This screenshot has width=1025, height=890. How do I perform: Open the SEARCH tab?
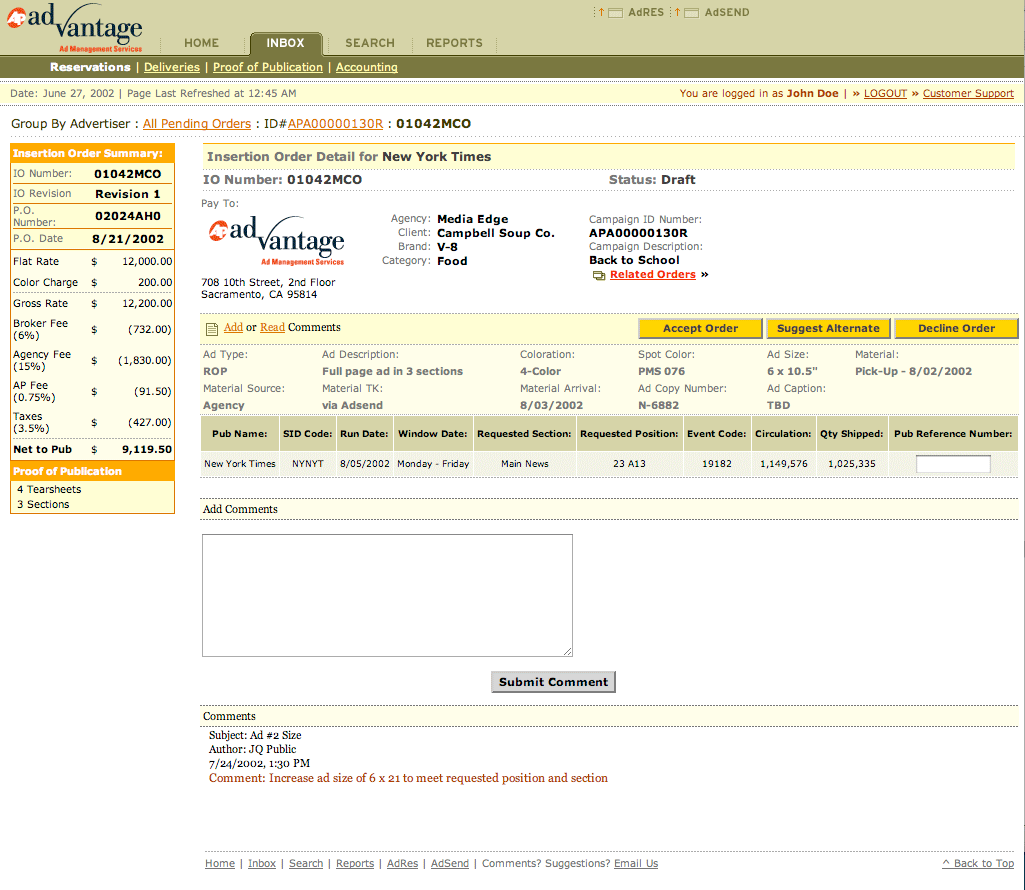[x=370, y=43]
